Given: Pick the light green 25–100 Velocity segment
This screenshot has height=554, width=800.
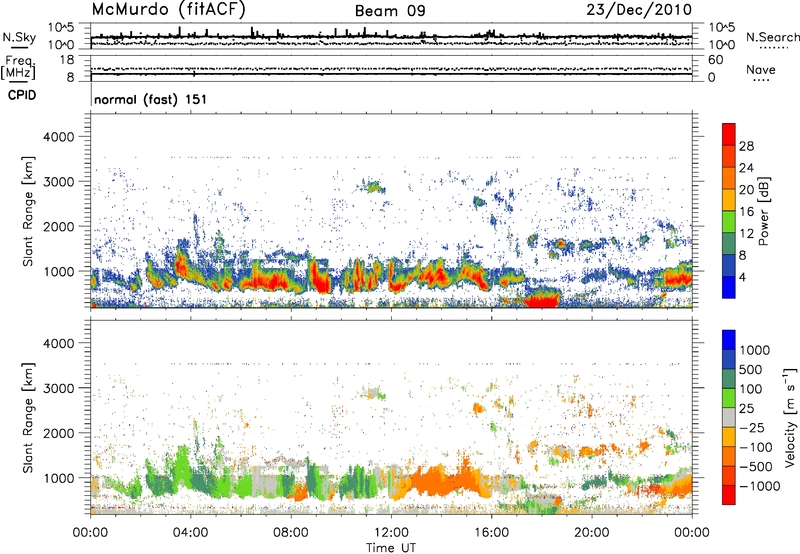Looking at the screenshot, I should [x=729, y=398].
